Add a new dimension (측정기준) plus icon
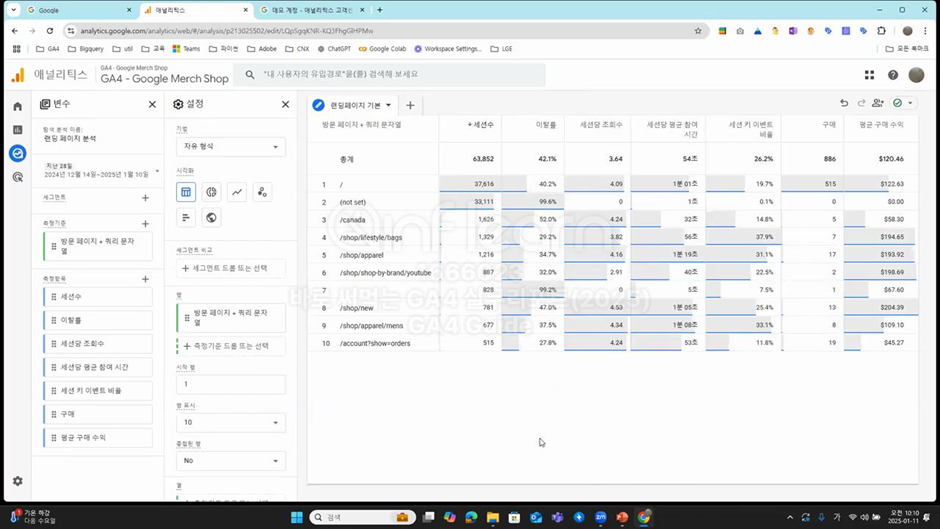 click(145, 224)
